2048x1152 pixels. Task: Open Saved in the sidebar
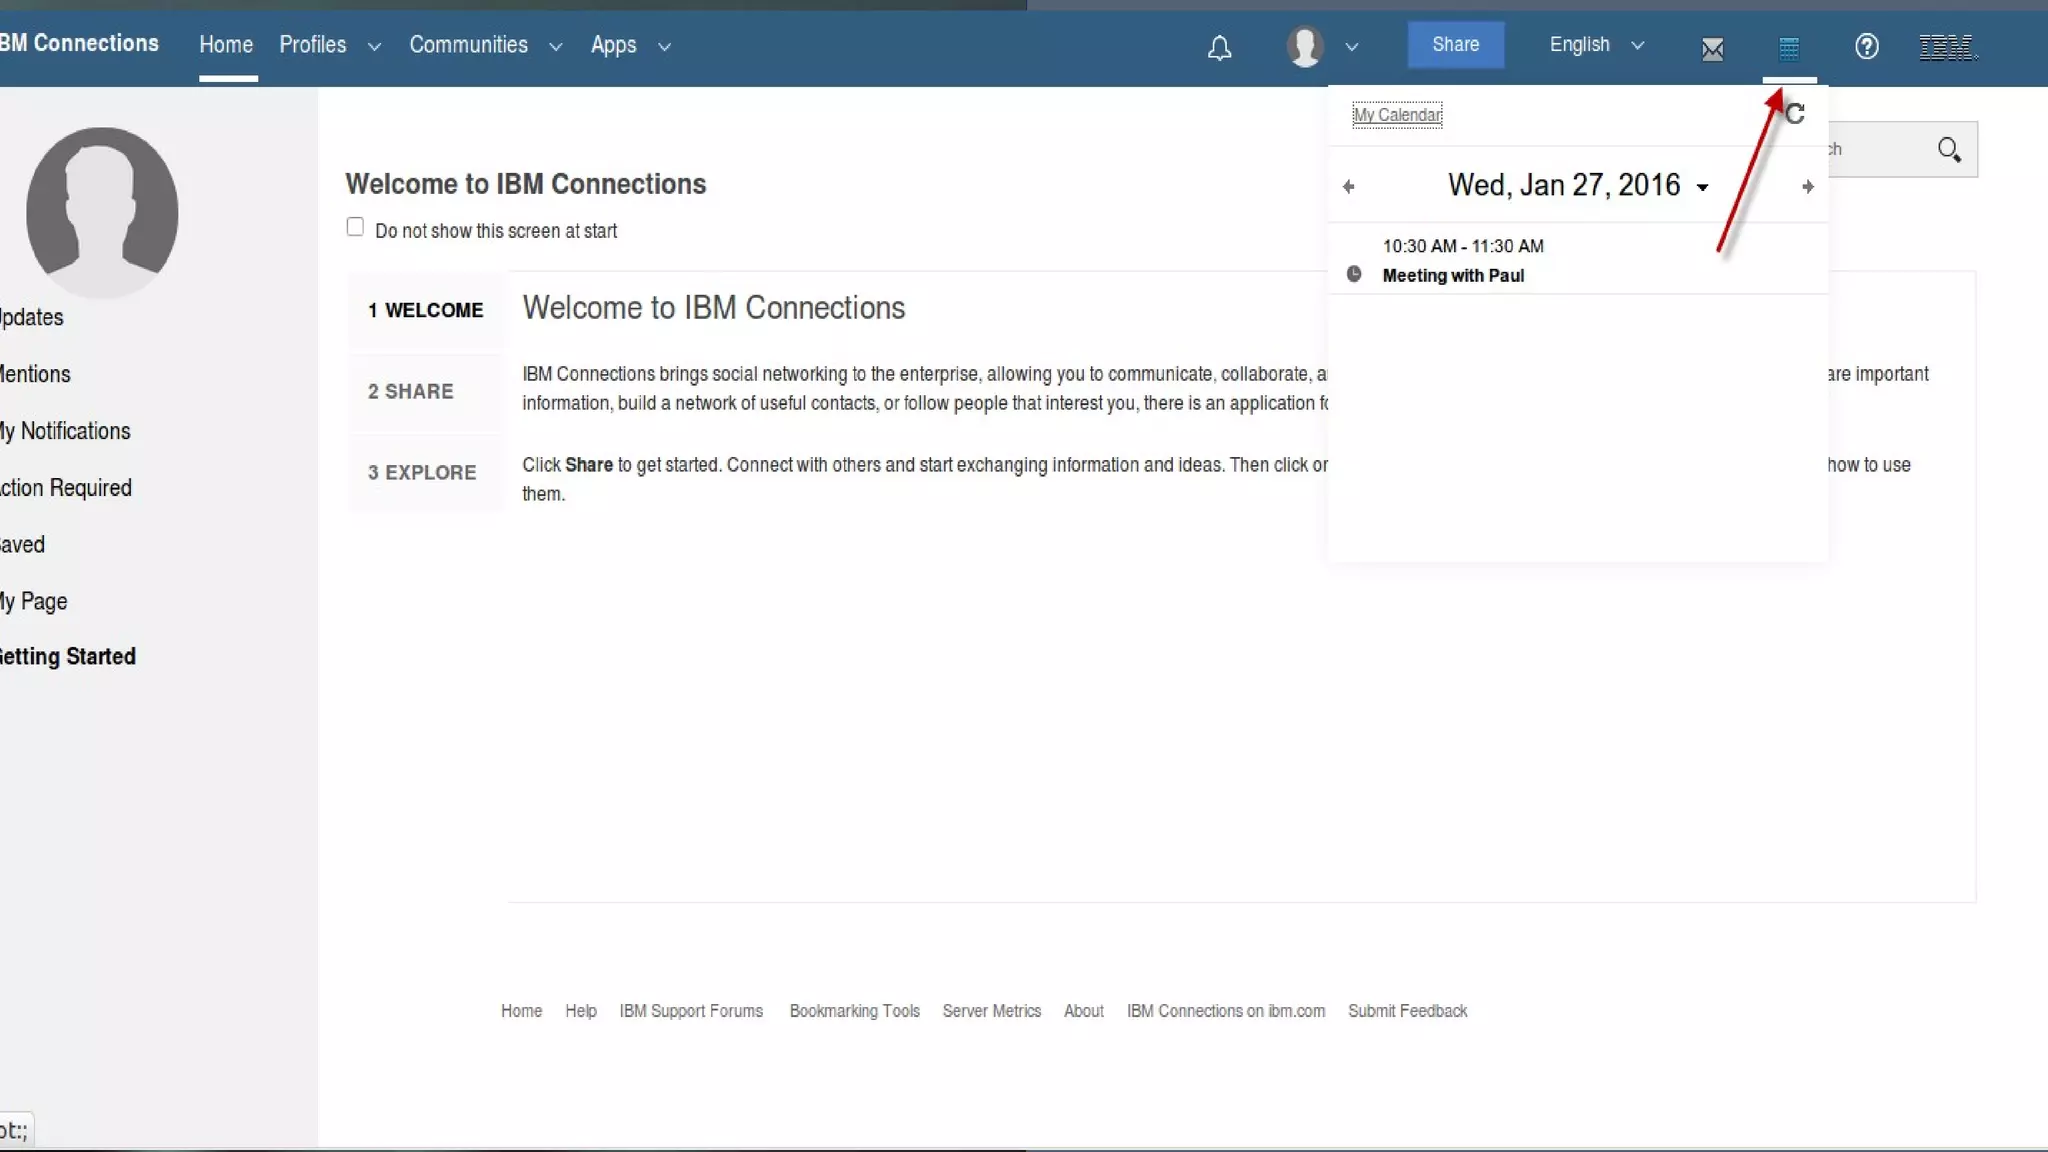[x=22, y=545]
